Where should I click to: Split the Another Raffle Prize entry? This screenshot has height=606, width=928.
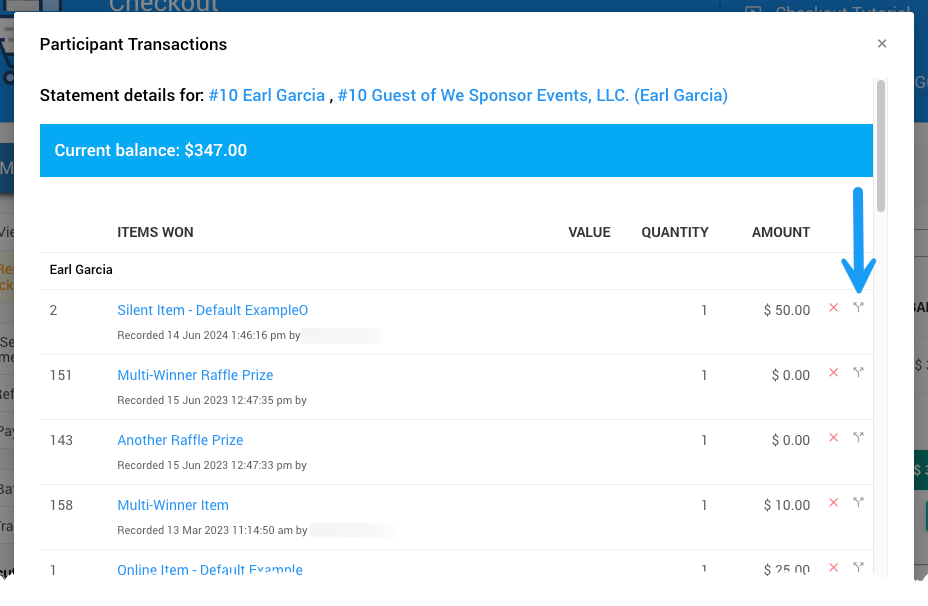tap(858, 438)
